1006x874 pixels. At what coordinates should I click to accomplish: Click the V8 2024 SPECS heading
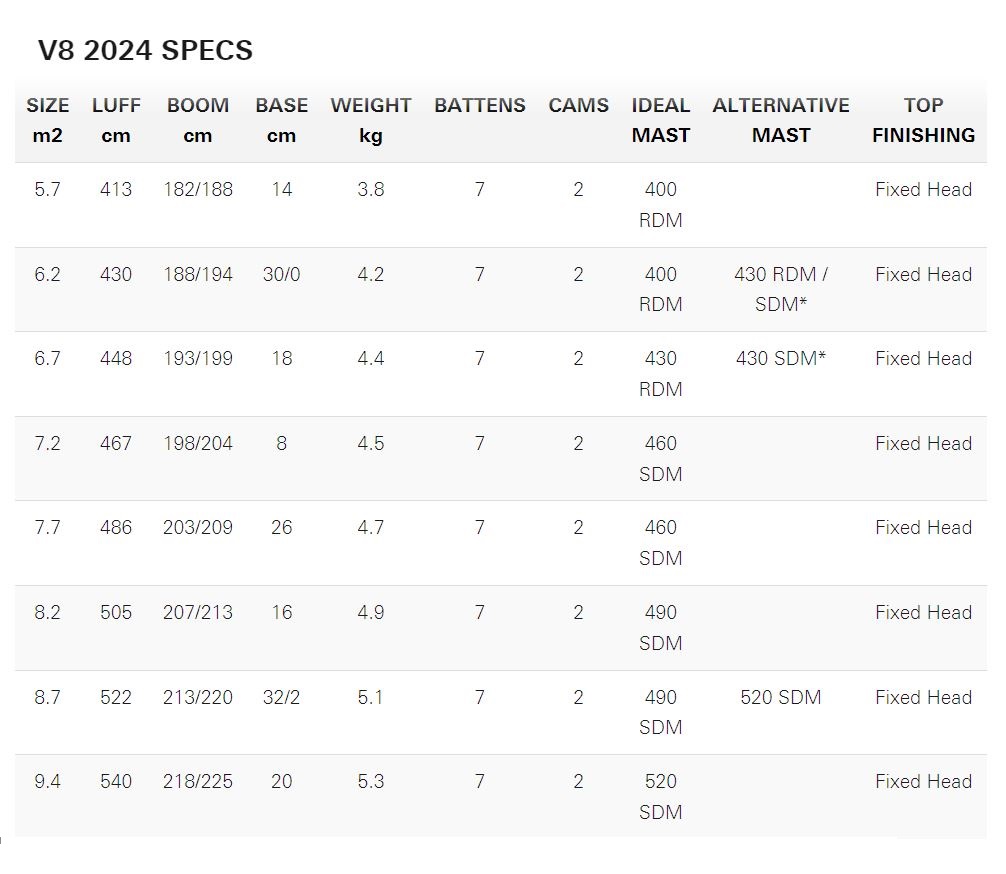tap(146, 51)
